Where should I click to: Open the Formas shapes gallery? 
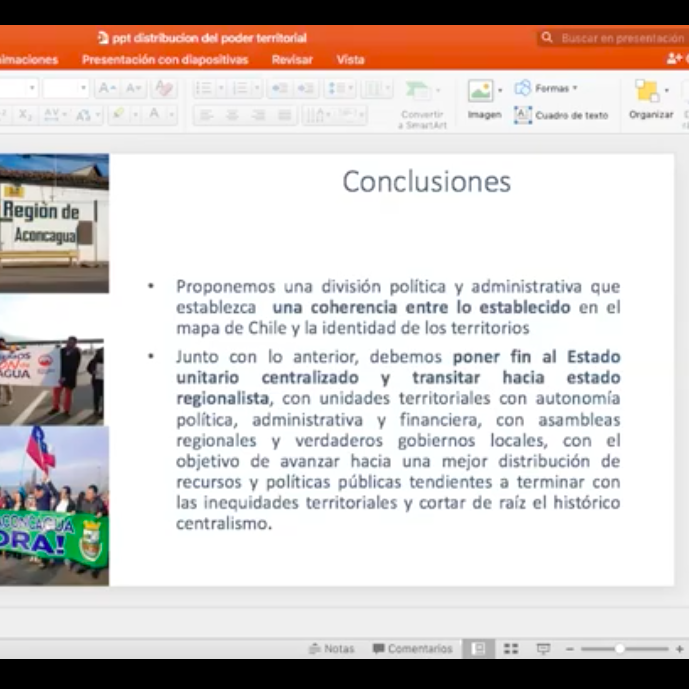(546, 88)
